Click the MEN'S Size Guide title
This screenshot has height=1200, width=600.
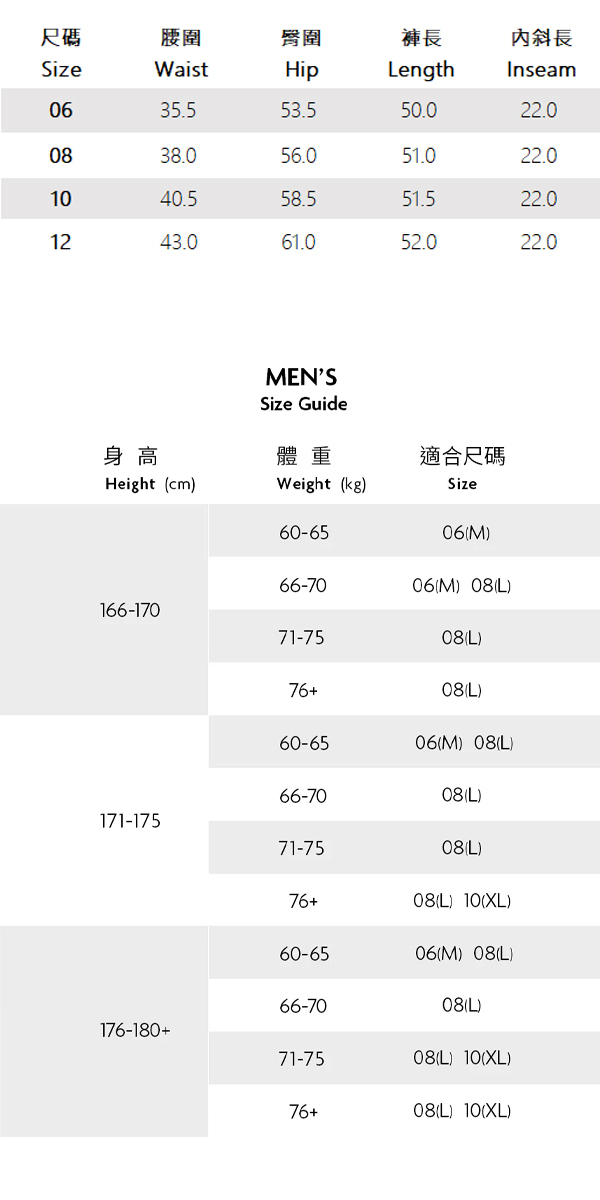pos(302,389)
